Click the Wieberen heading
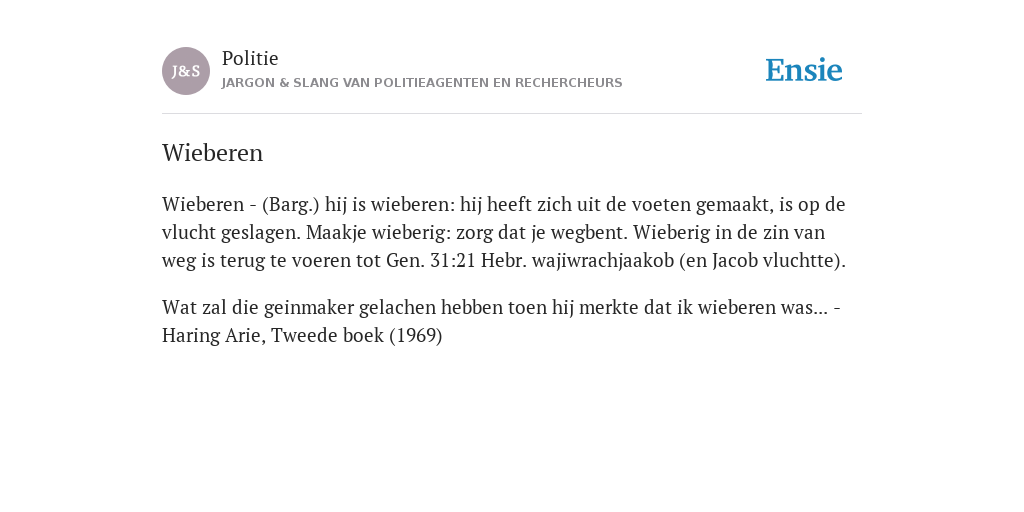 coord(212,153)
